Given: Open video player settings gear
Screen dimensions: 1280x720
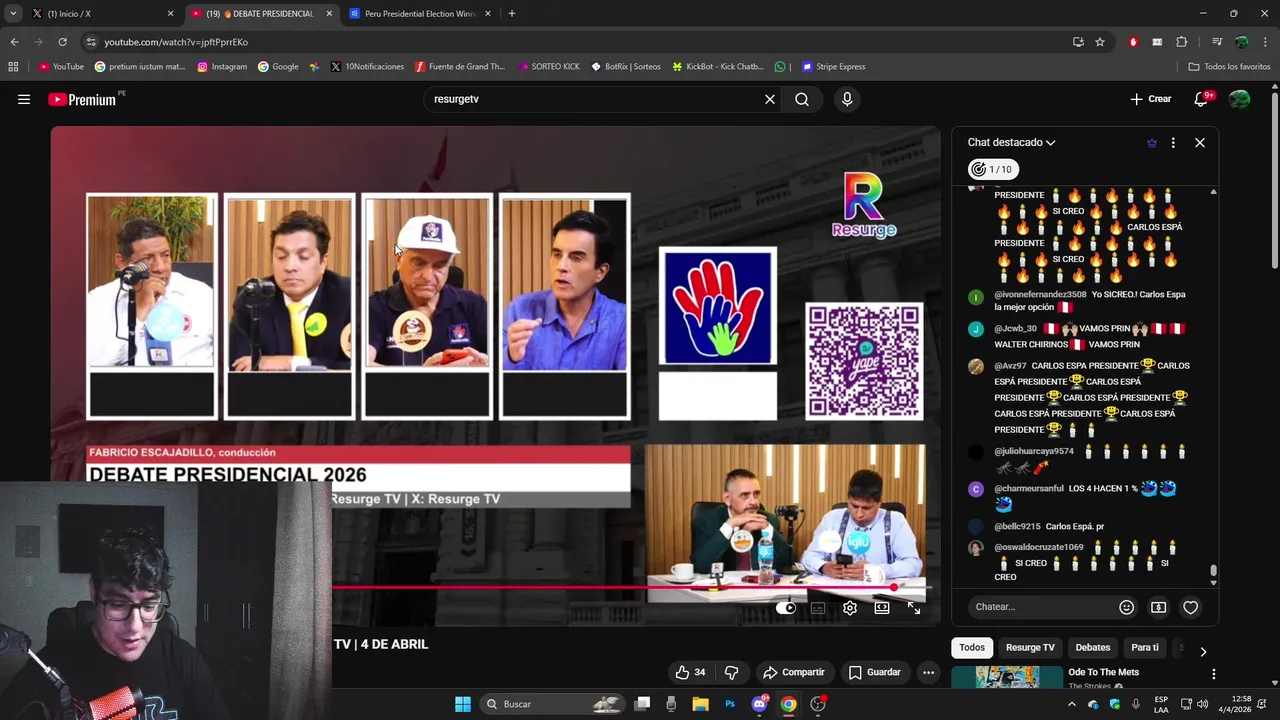Looking at the screenshot, I should click(850, 608).
